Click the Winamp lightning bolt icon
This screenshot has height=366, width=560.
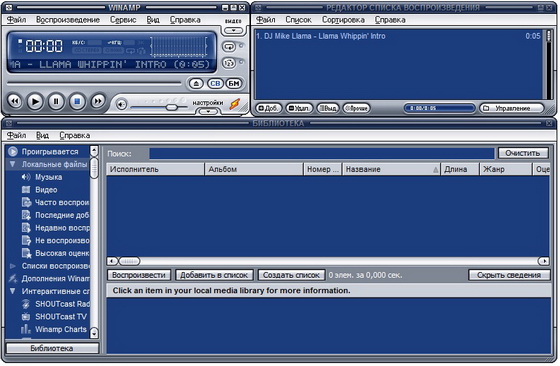[235, 104]
